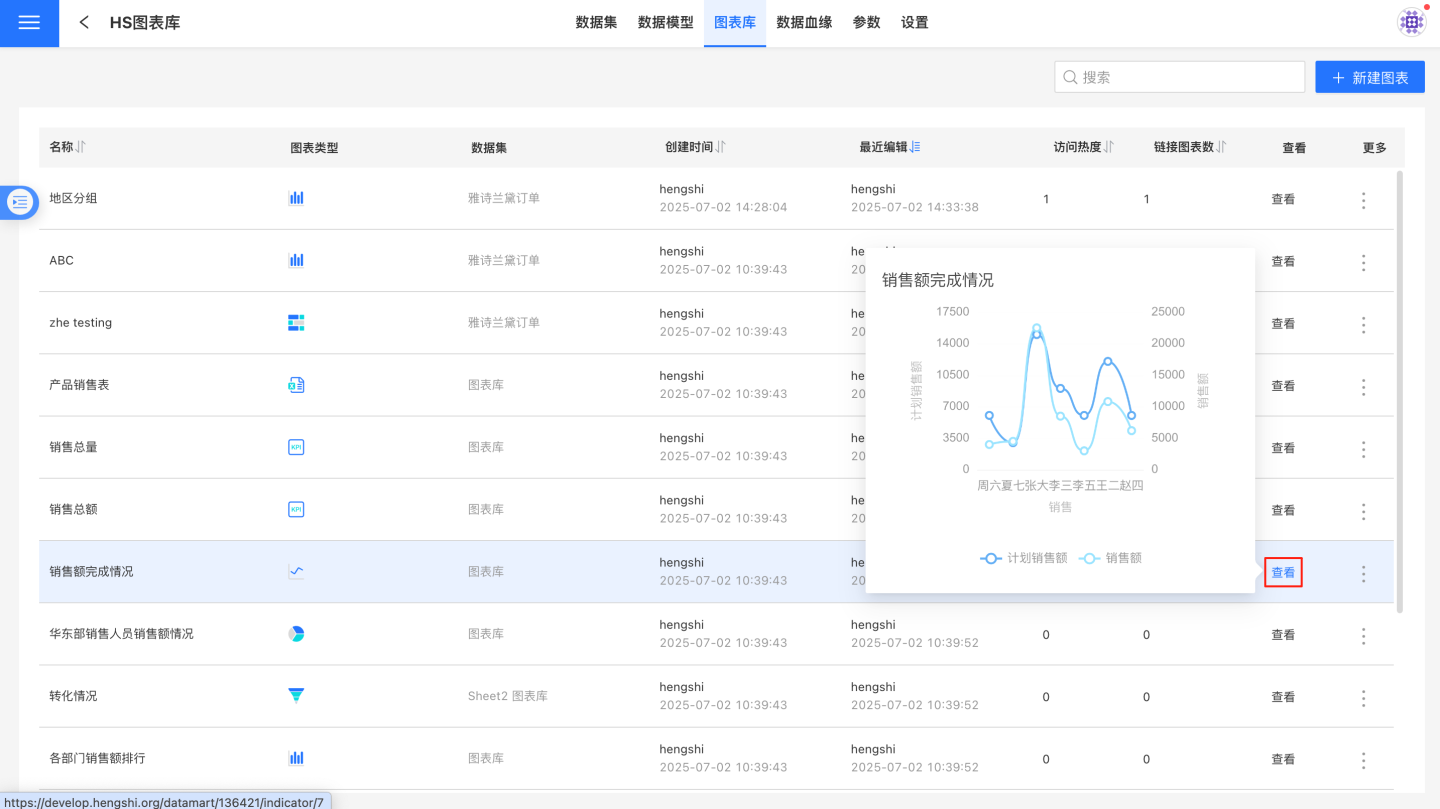Open more options for 地区分组 row

coord(1363,200)
